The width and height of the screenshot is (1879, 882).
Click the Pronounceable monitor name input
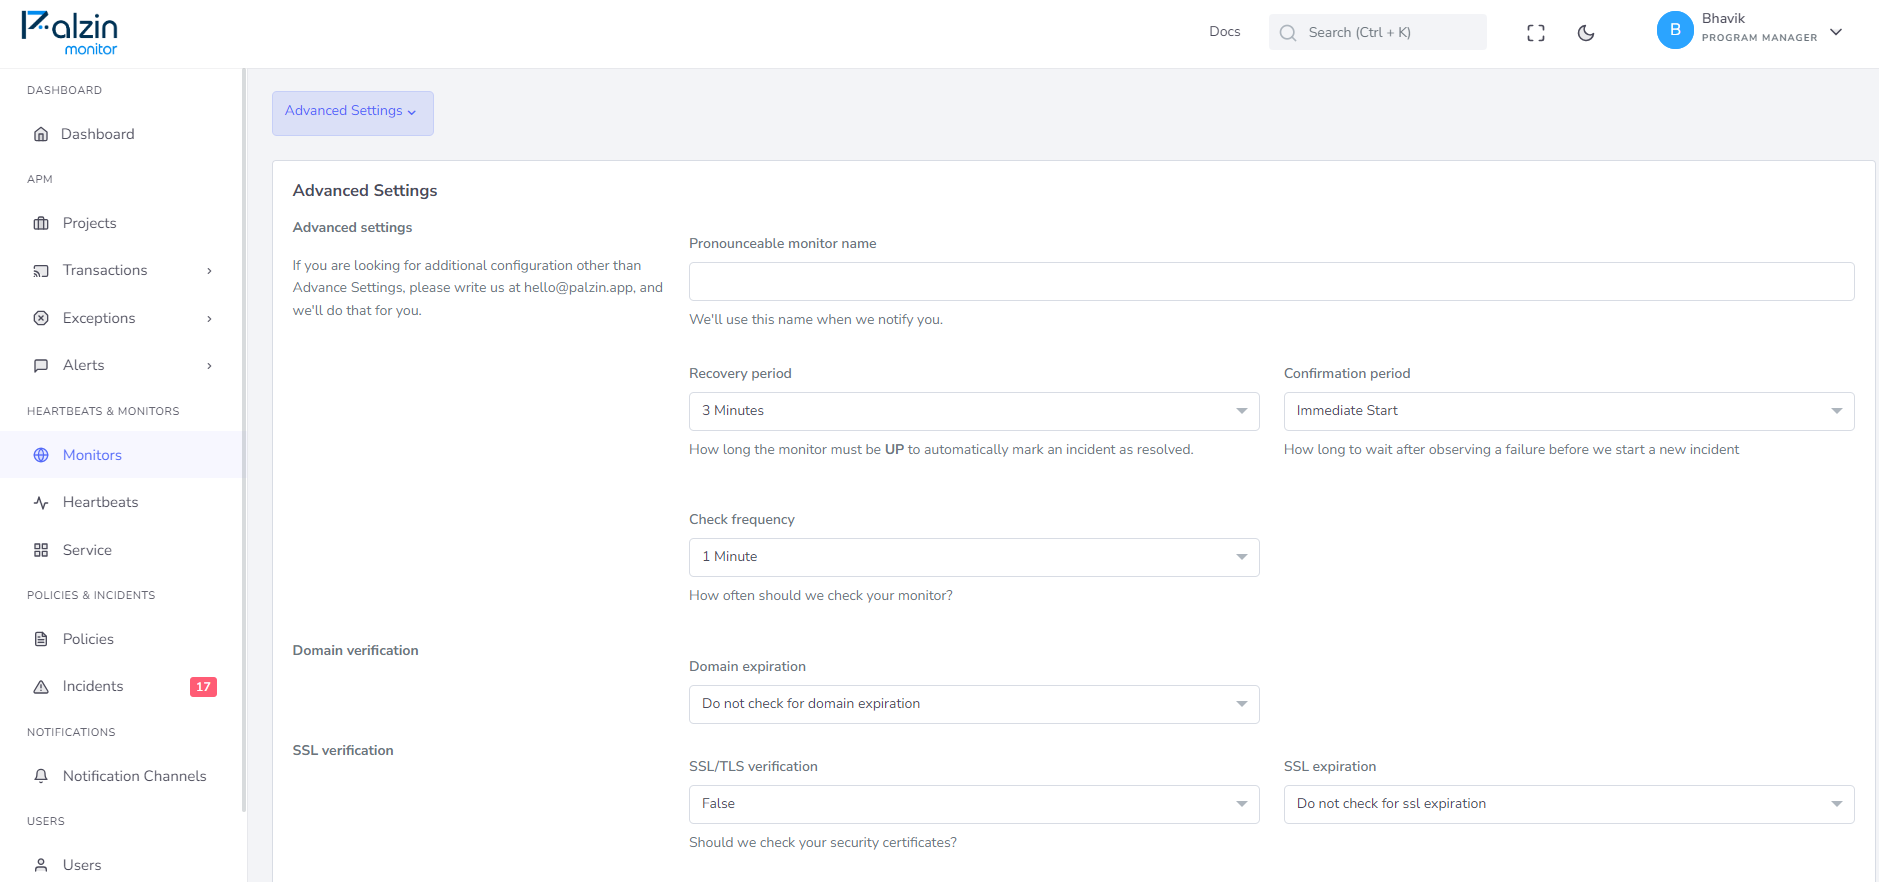tap(1271, 281)
